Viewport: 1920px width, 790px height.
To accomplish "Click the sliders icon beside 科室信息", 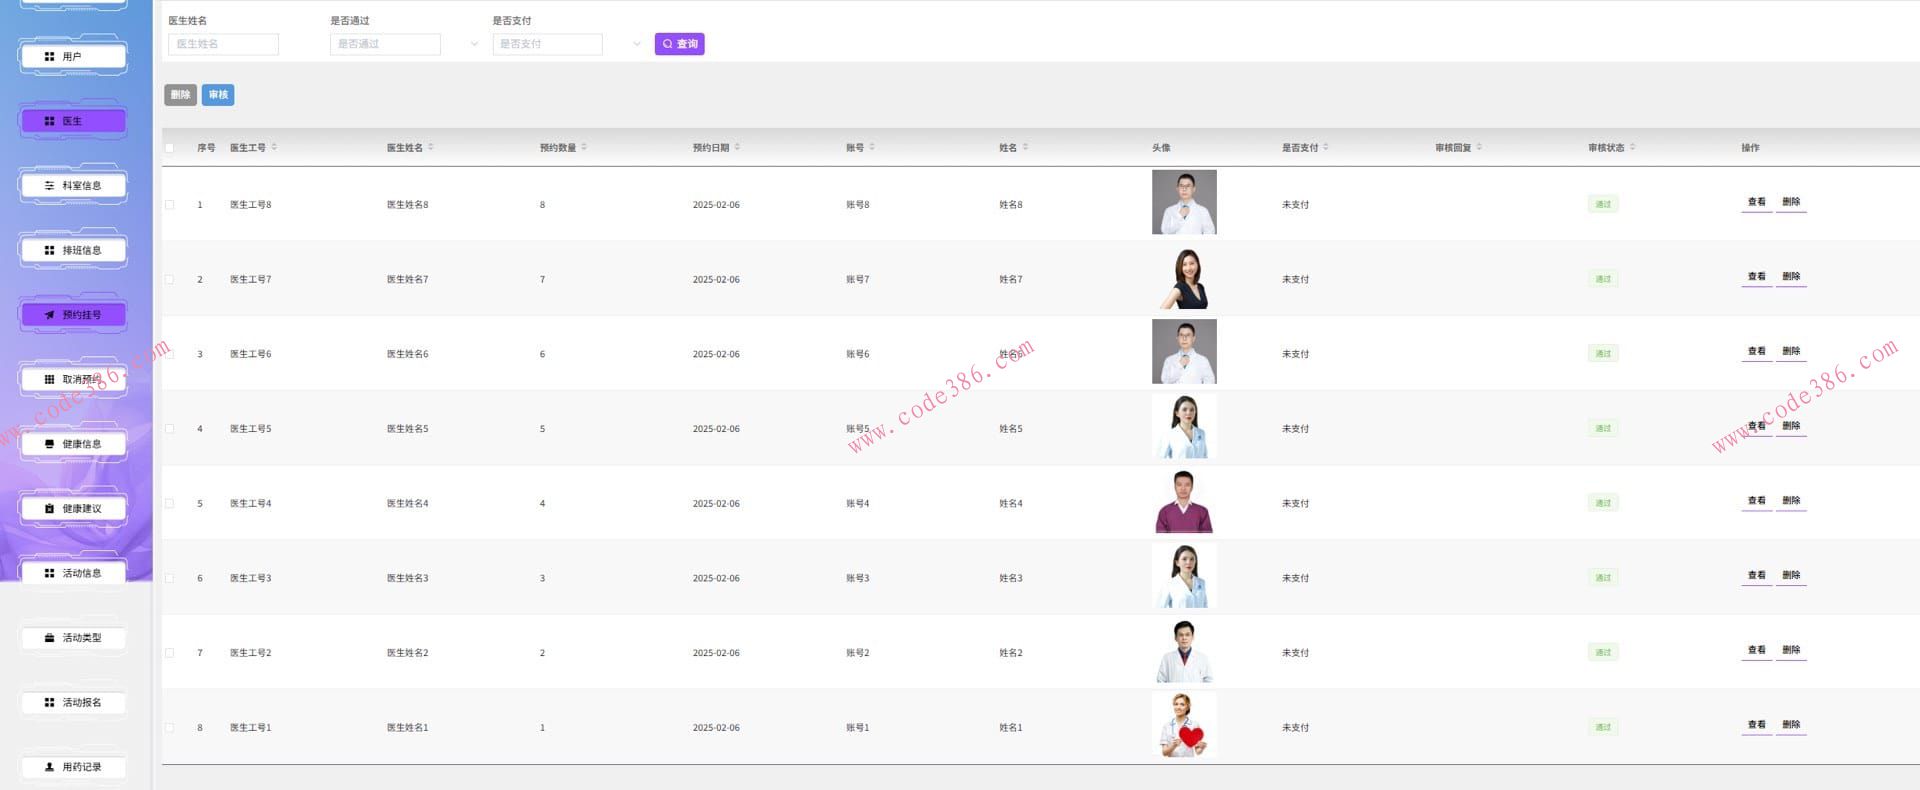I will pos(49,186).
